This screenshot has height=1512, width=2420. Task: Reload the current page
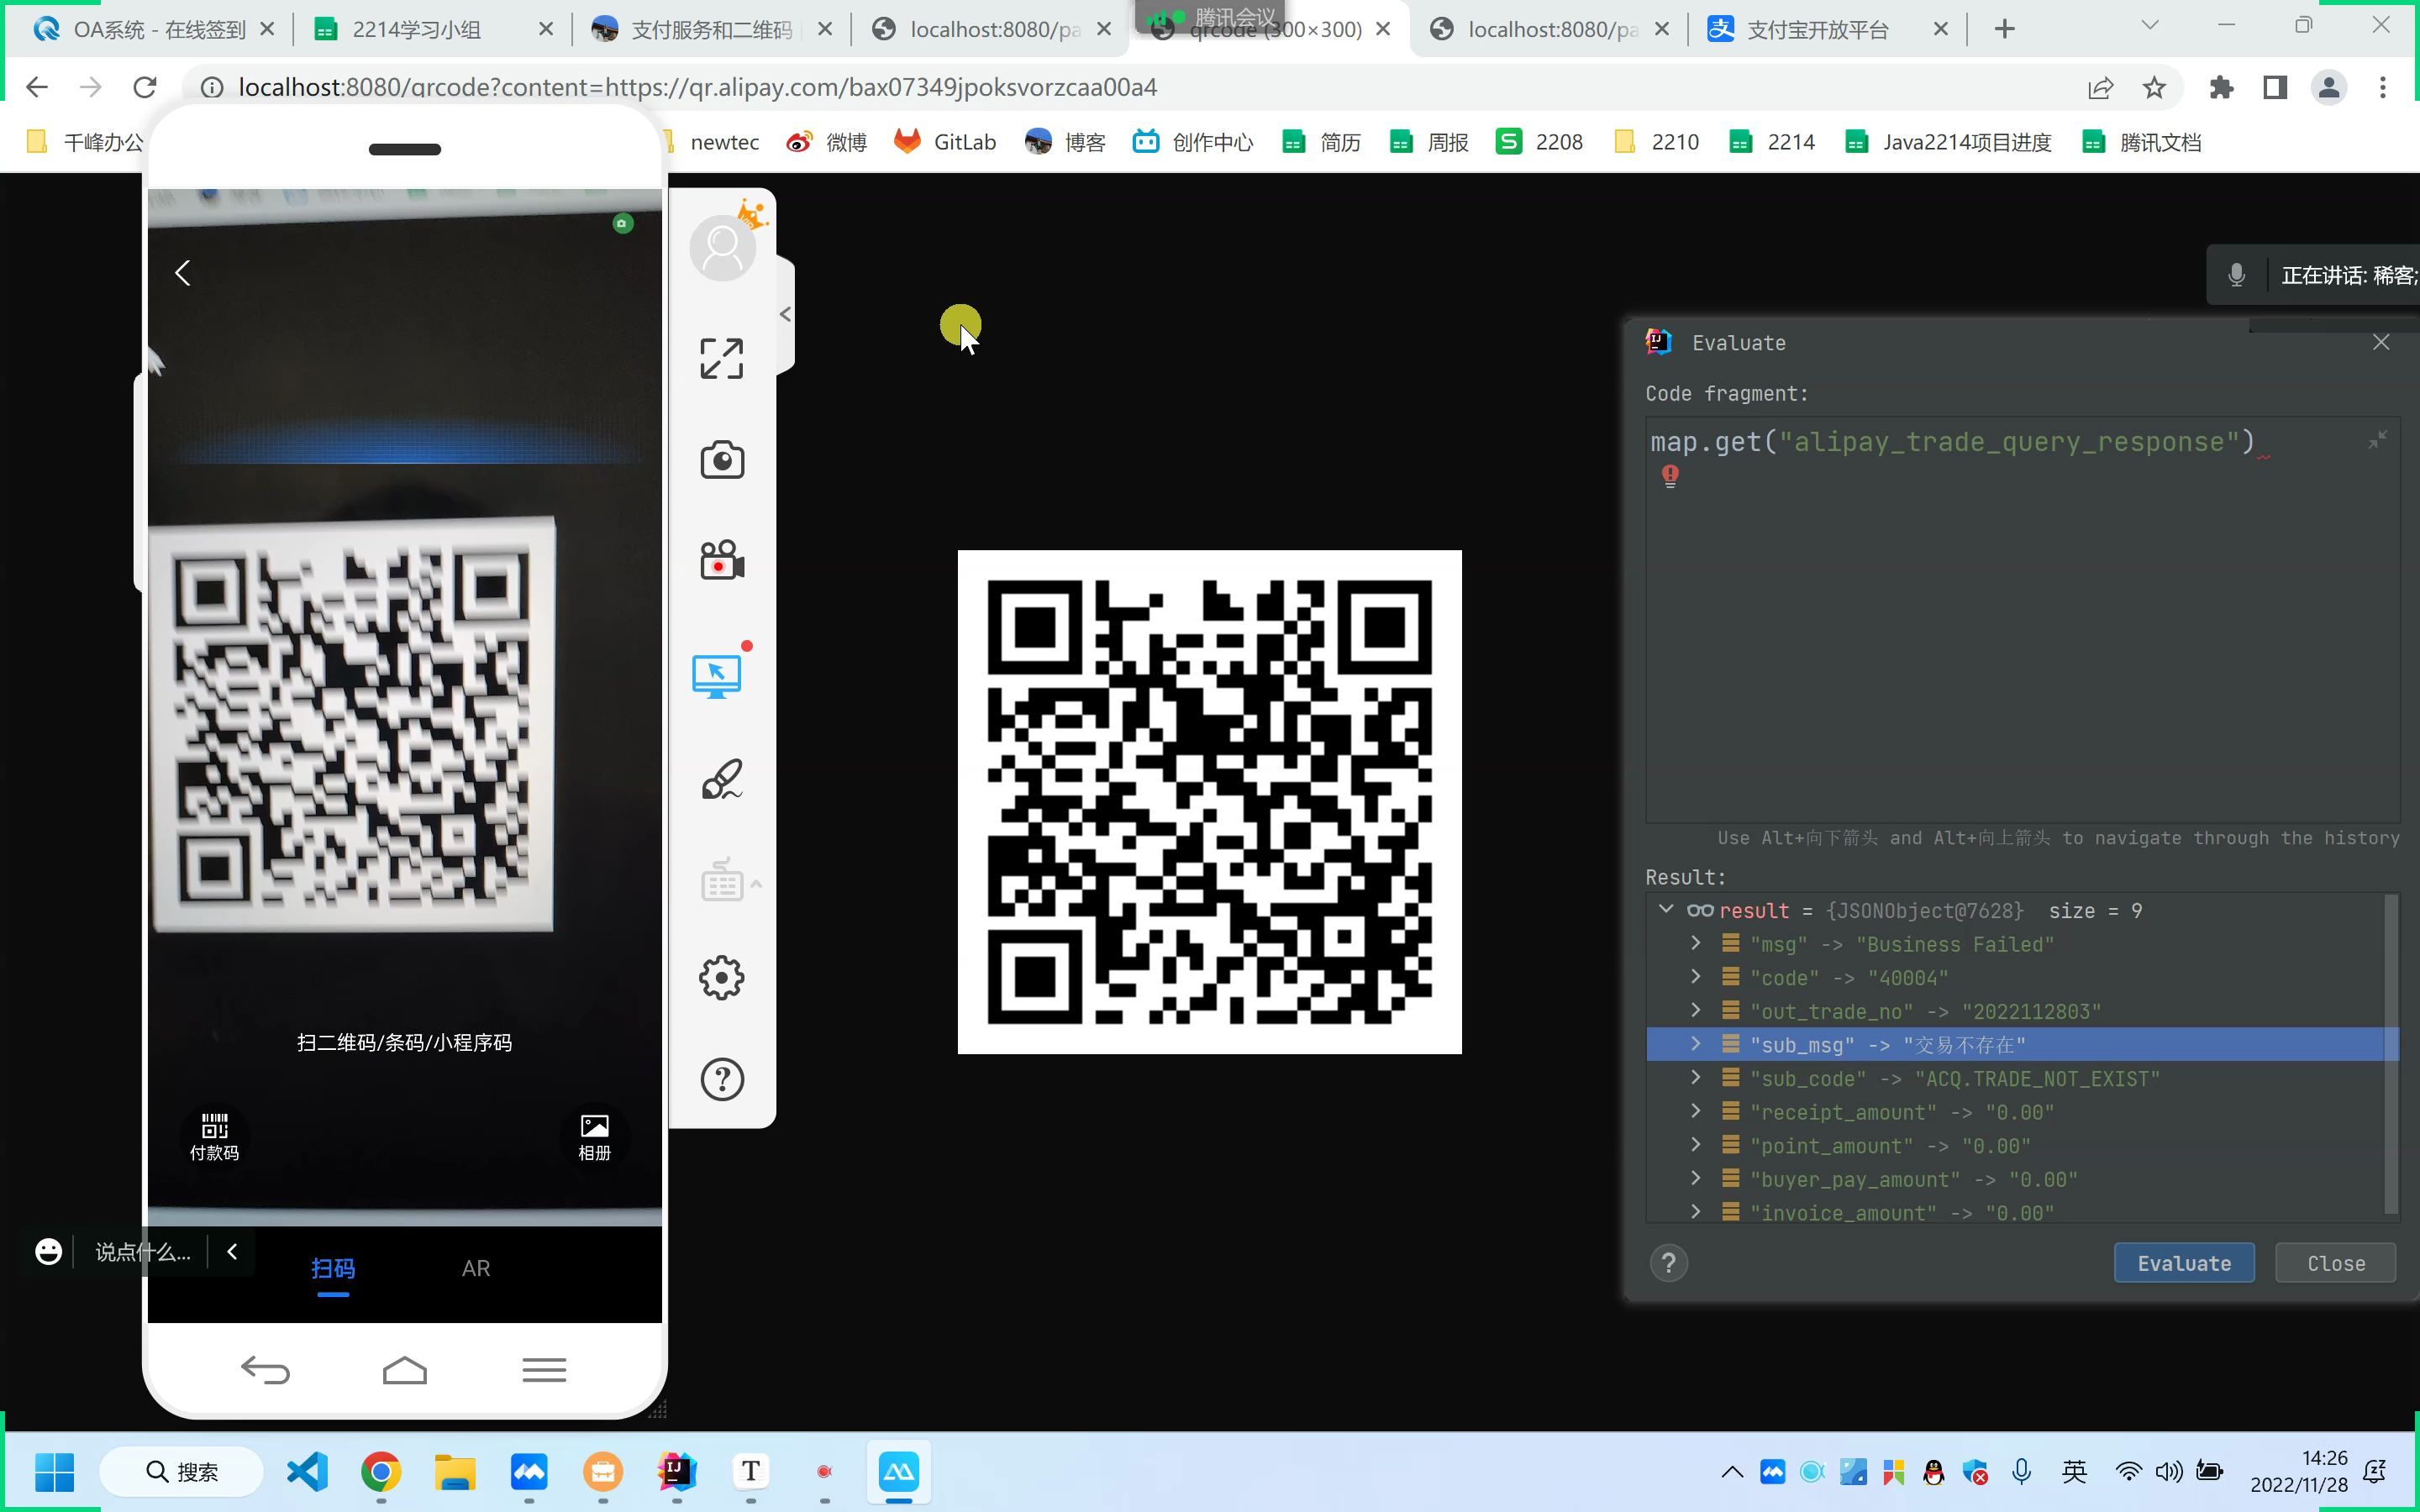pos(145,87)
